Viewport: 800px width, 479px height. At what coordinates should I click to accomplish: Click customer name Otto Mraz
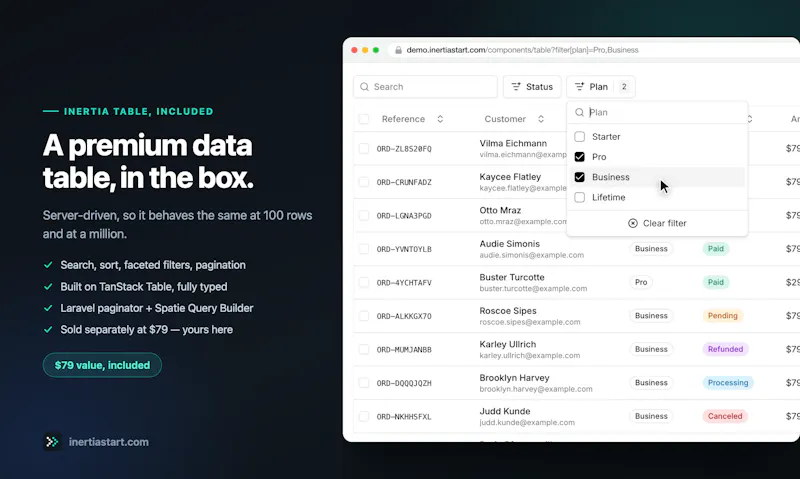(x=500, y=210)
